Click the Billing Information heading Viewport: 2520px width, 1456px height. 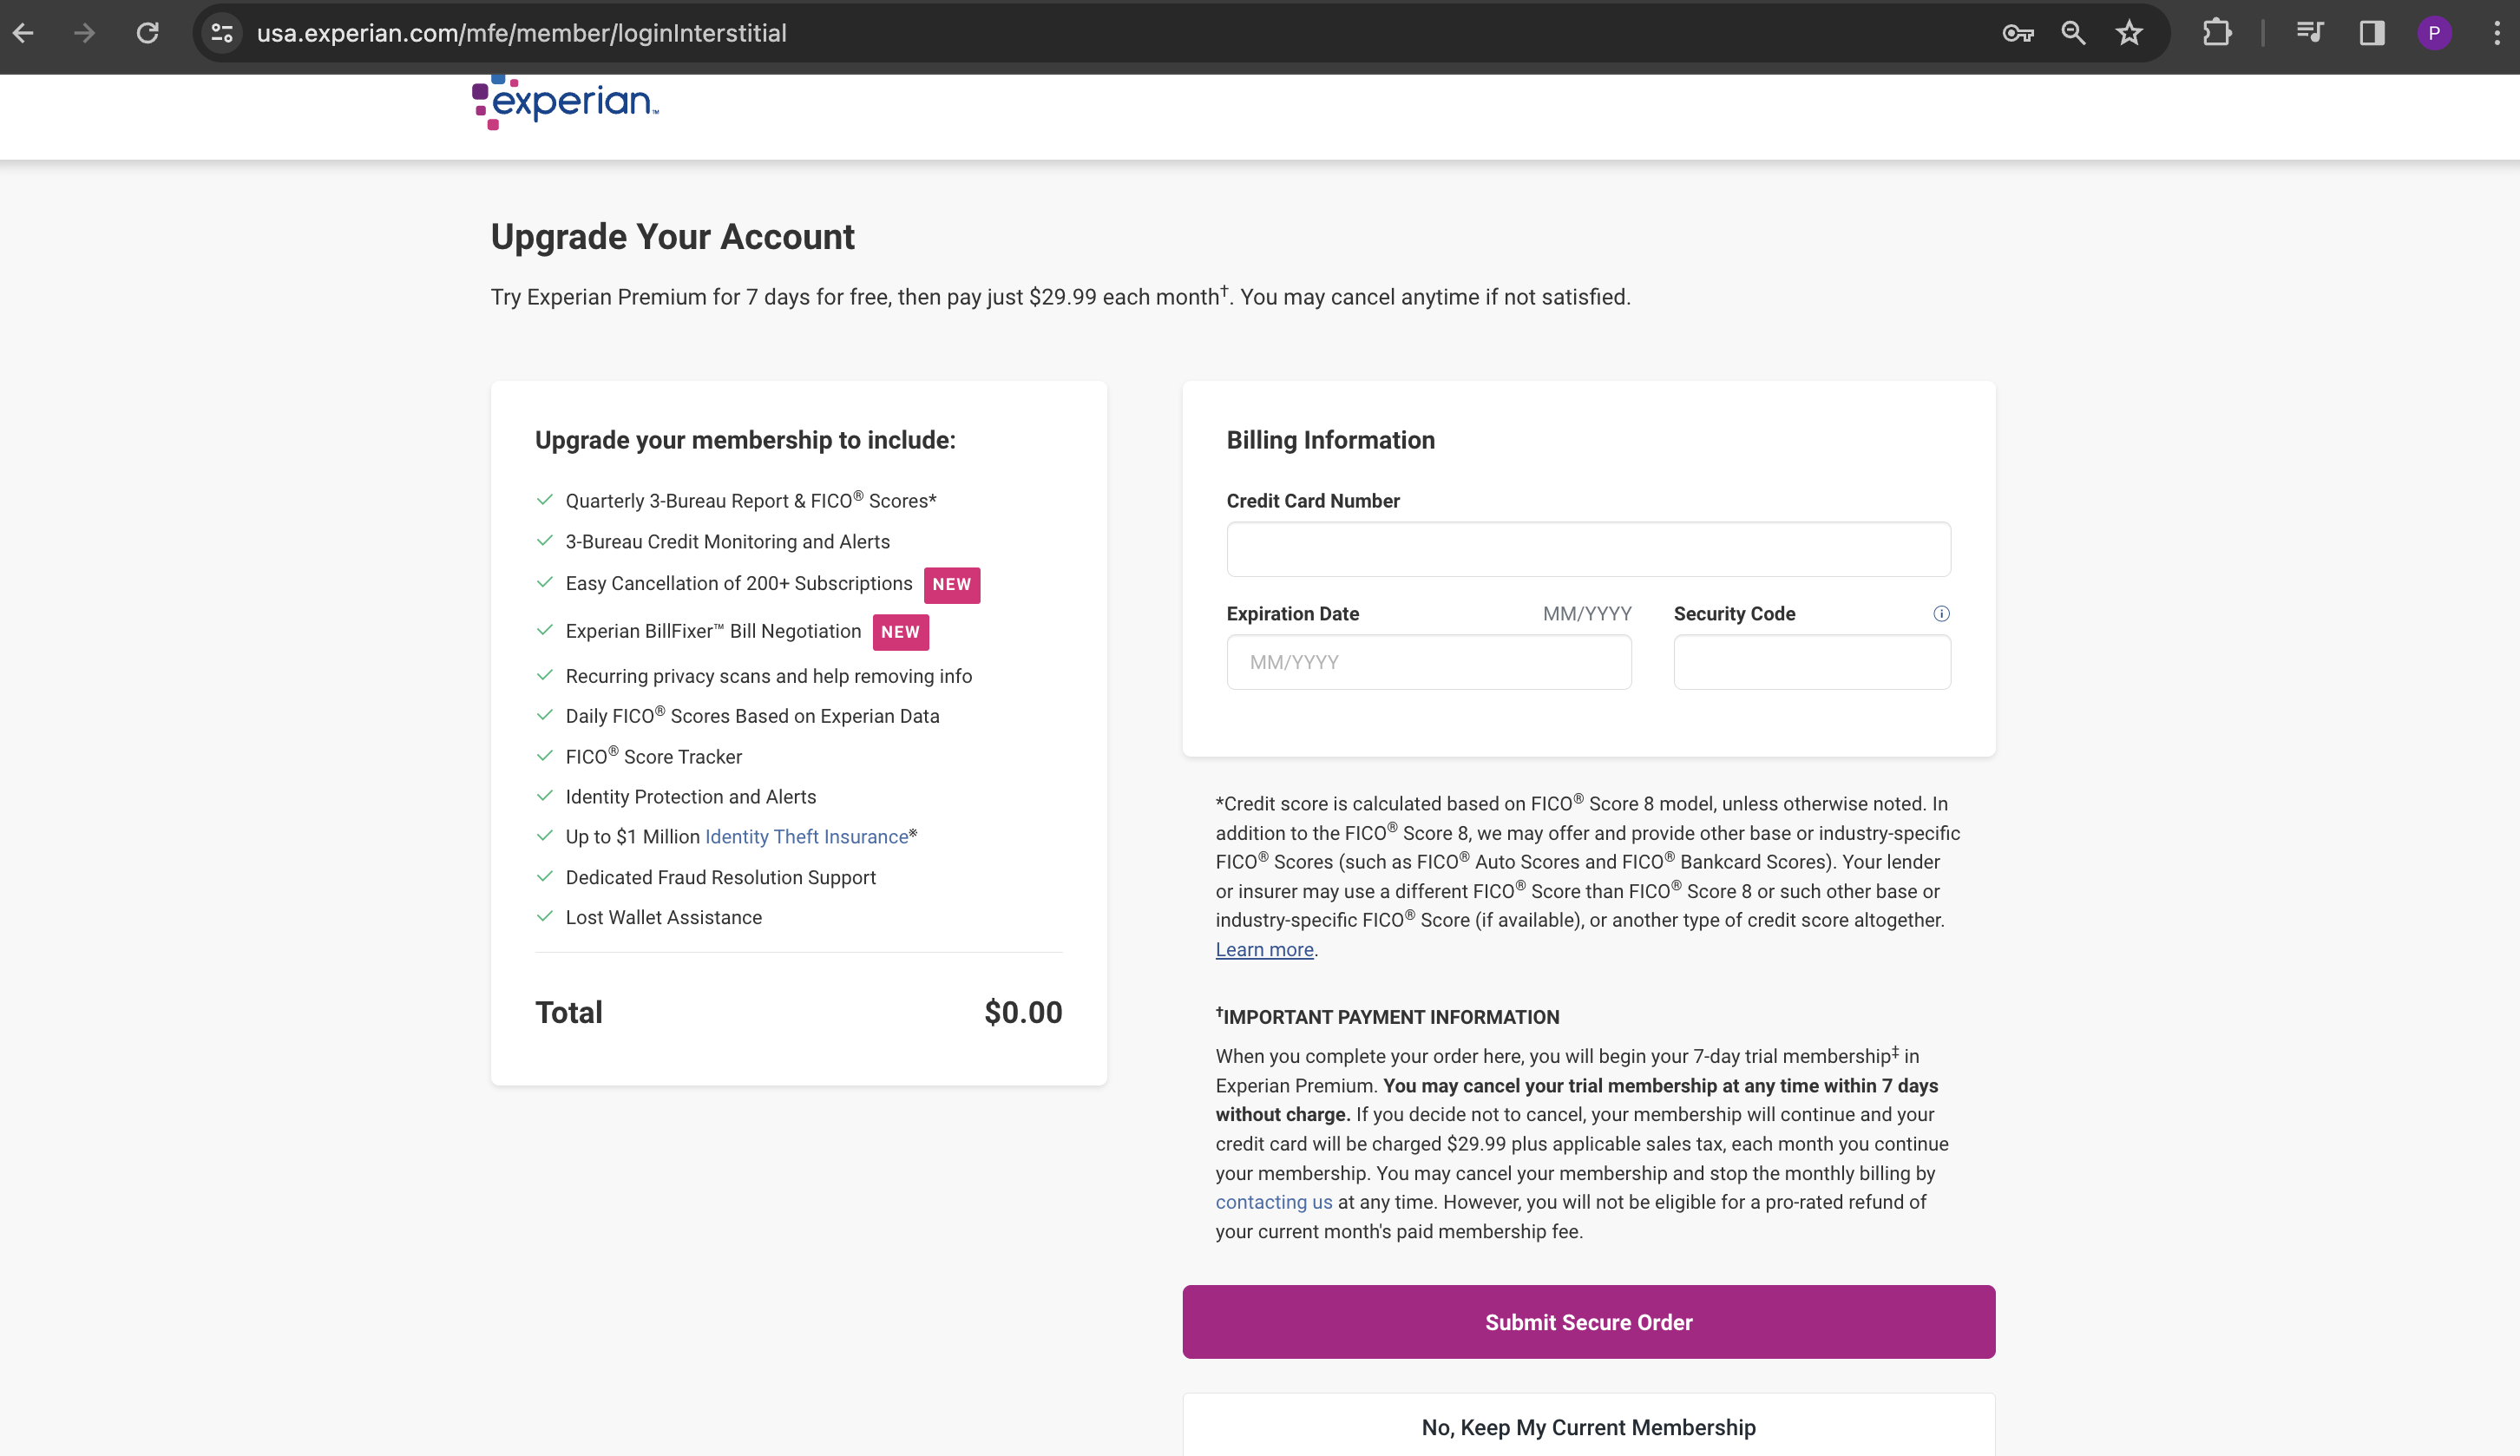[x=1330, y=440]
